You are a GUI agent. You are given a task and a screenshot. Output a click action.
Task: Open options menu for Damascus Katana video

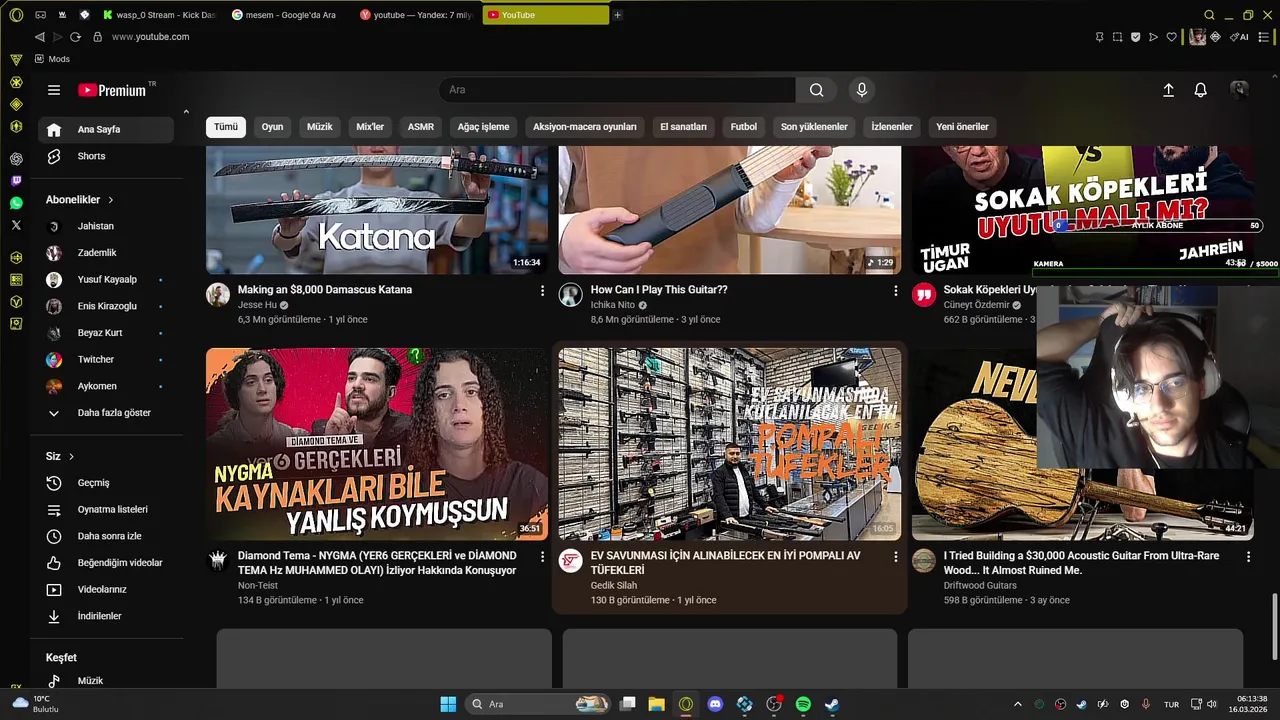tap(543, 291)
